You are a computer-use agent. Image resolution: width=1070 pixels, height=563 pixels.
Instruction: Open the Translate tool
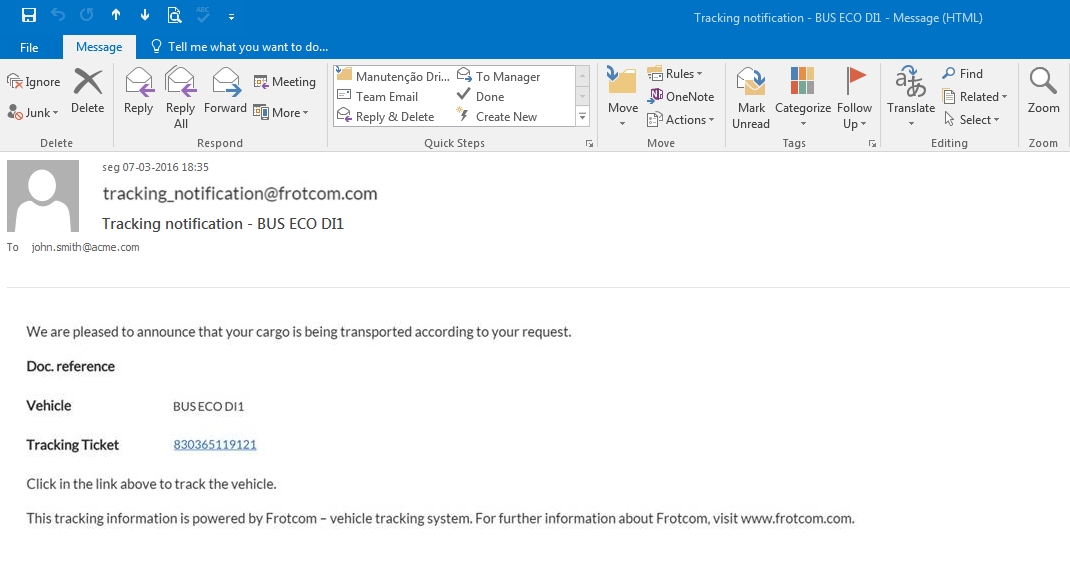(910, 97)
